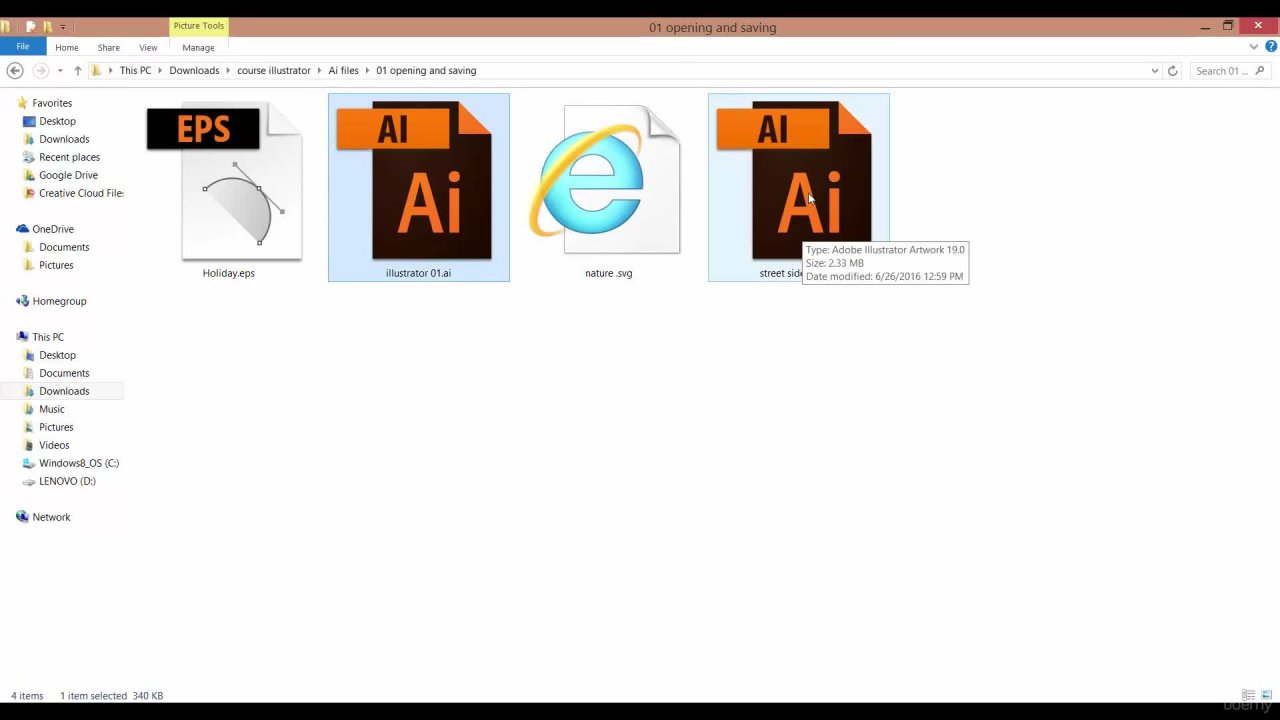Open the recent locations dropdown

[x=60, y=71]
